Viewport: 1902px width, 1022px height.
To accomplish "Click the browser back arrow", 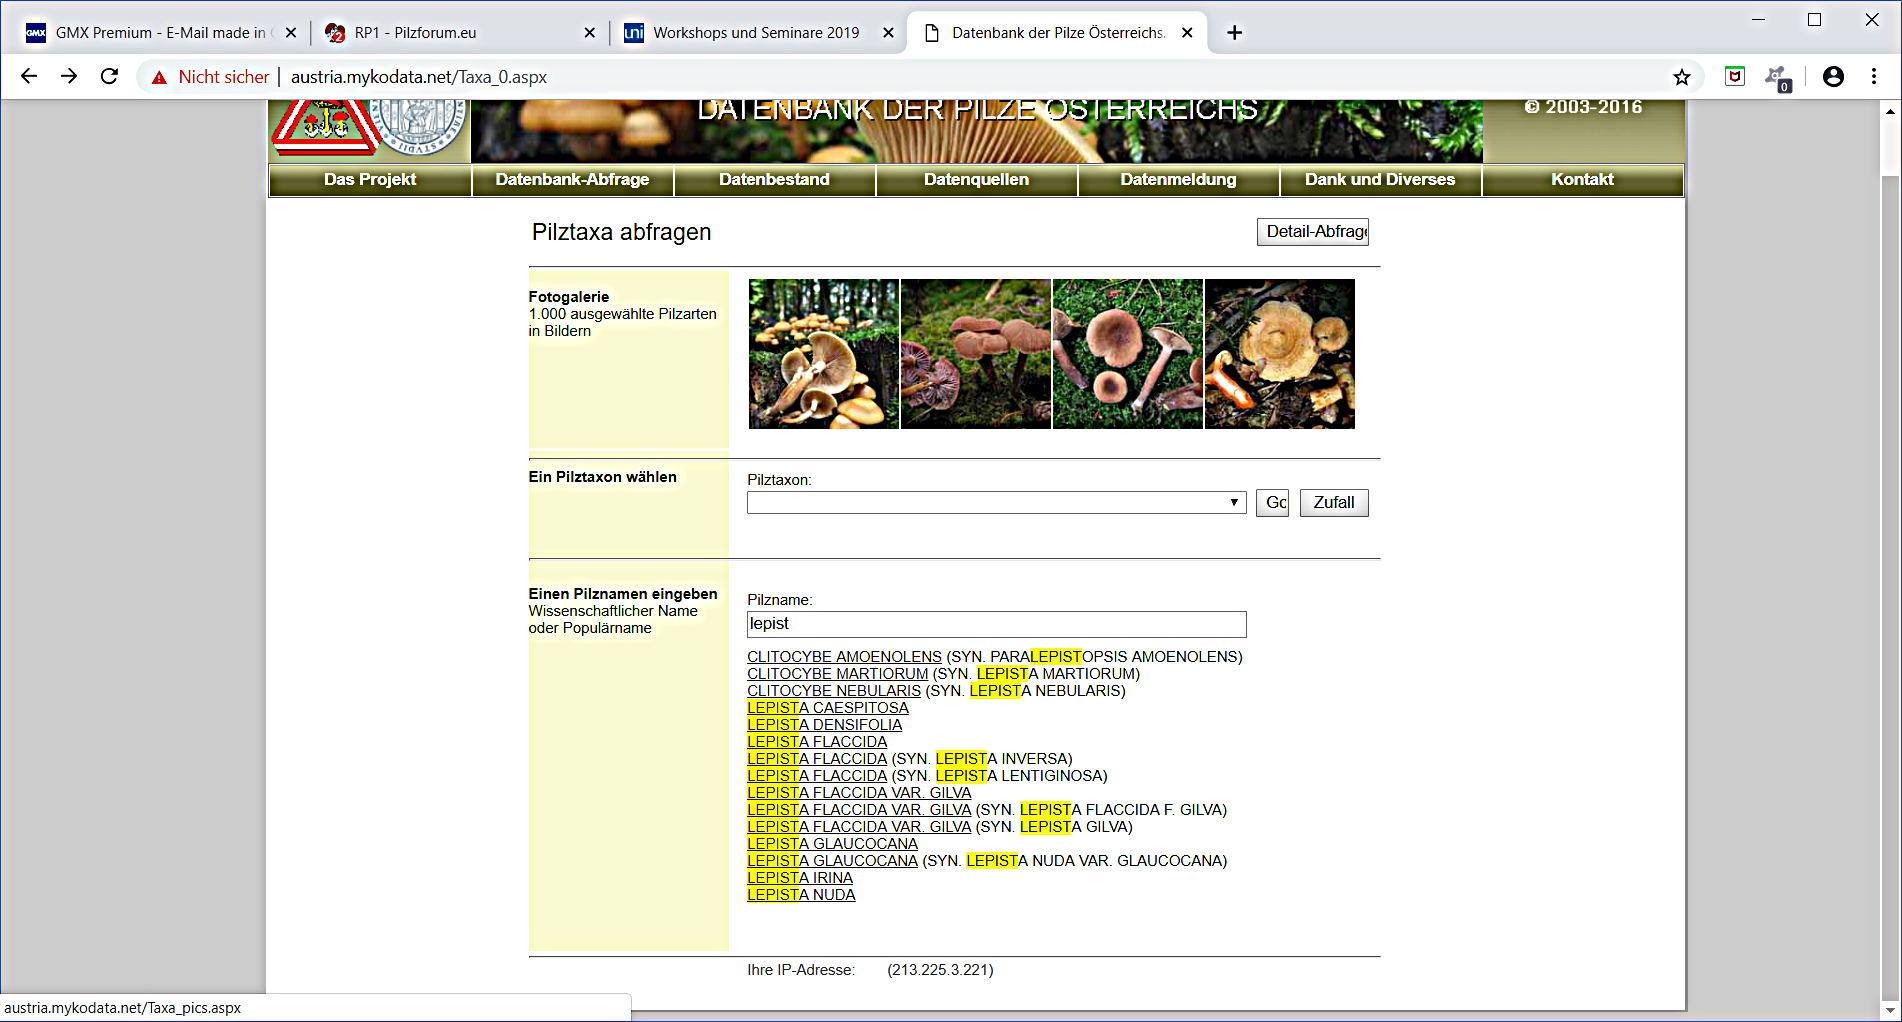I will pyautogui.click(x=29, y=77).
